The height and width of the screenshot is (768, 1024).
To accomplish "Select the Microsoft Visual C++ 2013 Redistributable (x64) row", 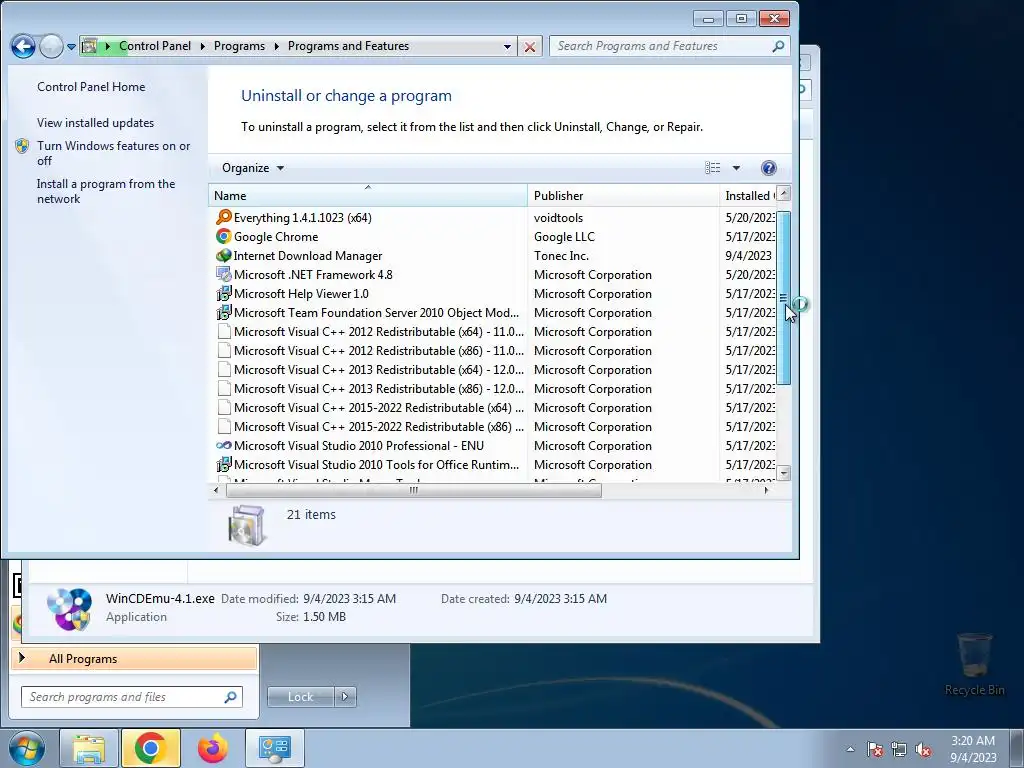I will coord(494,370).
